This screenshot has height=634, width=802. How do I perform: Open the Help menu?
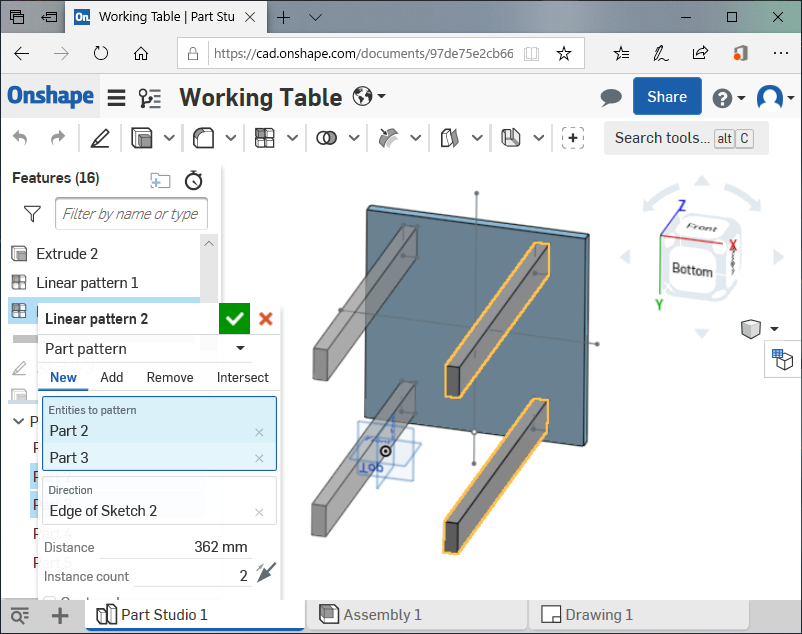point(729,98)
